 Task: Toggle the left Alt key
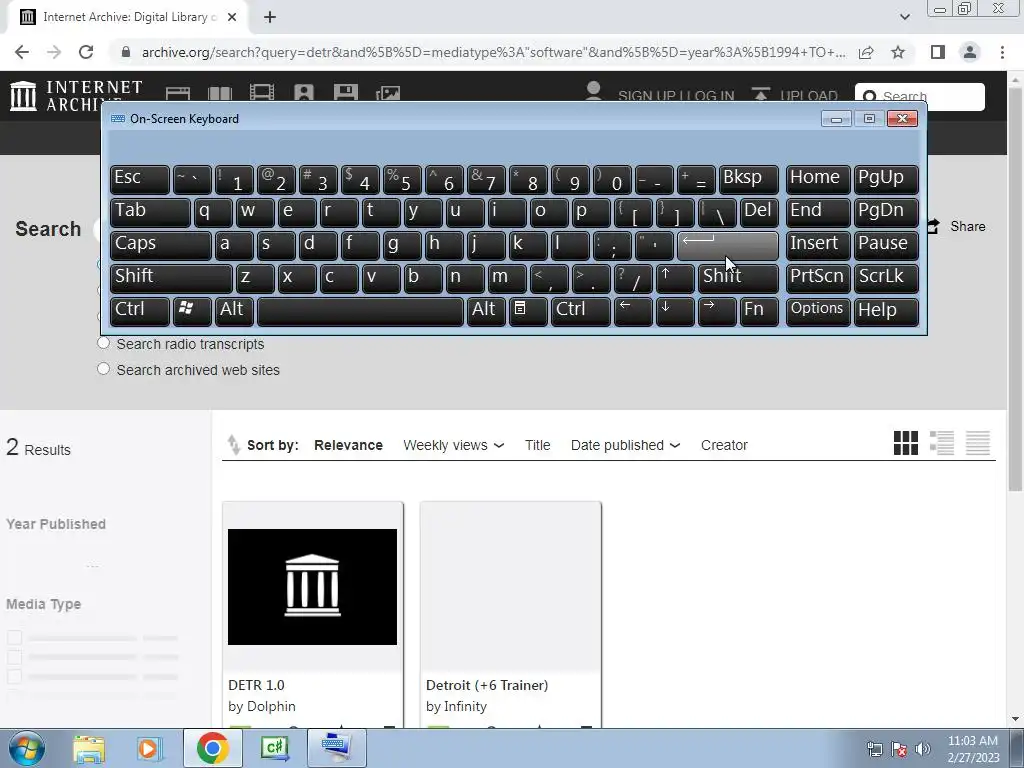234,311
